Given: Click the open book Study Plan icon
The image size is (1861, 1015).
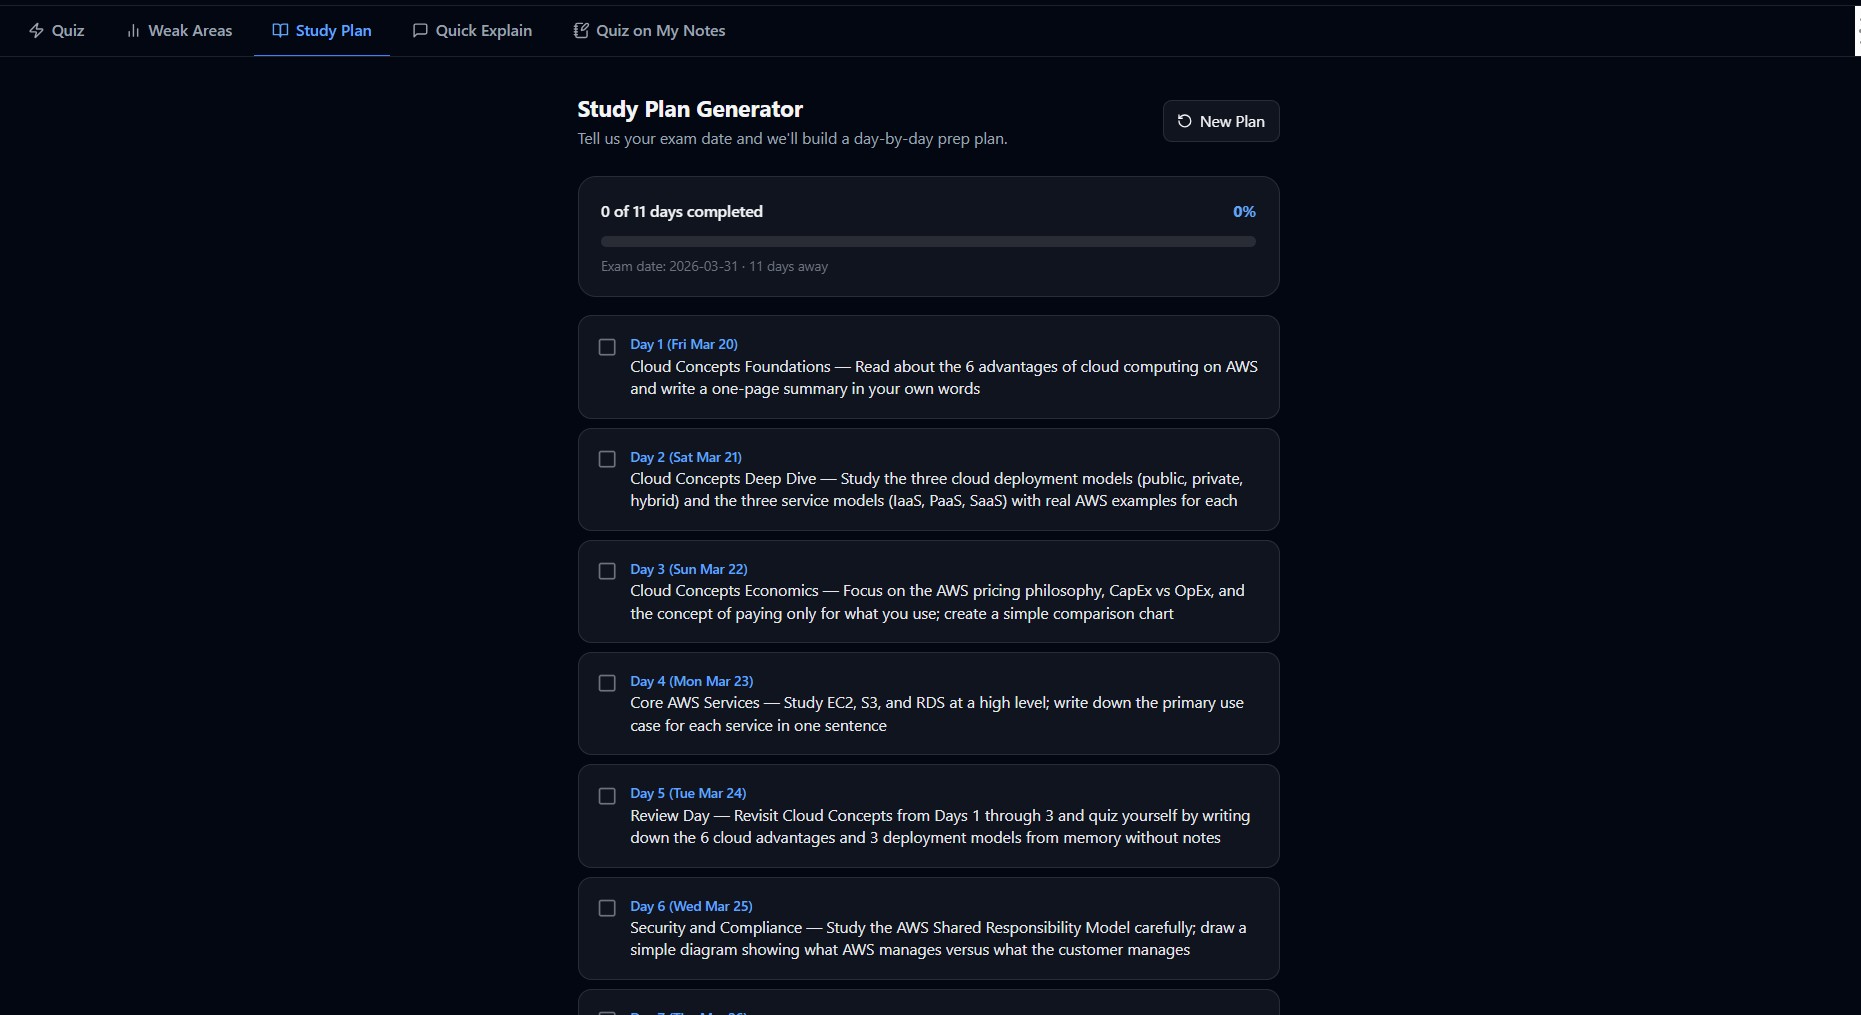Looking at the screenshot, I should 280,31.
